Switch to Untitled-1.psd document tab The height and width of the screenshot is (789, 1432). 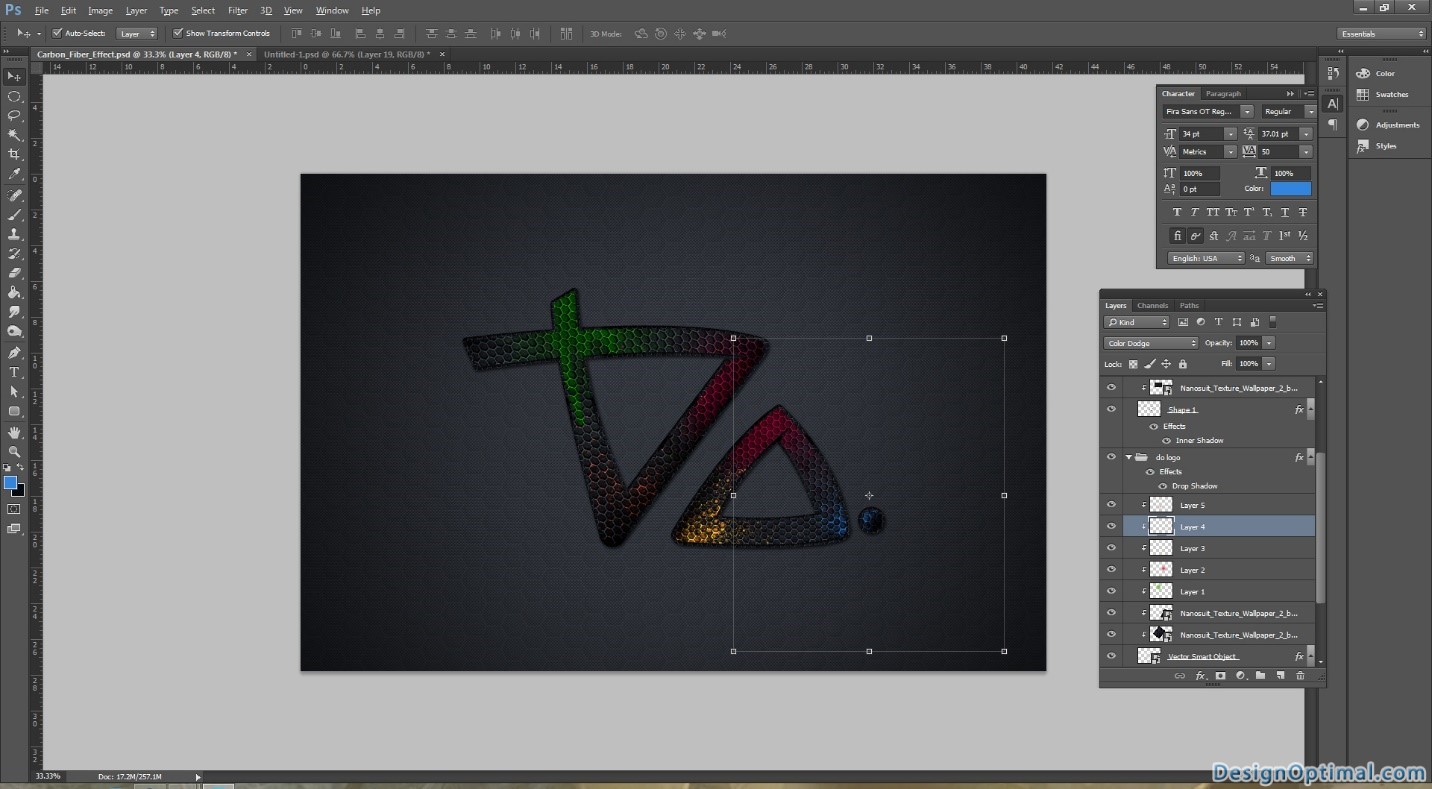347,54
